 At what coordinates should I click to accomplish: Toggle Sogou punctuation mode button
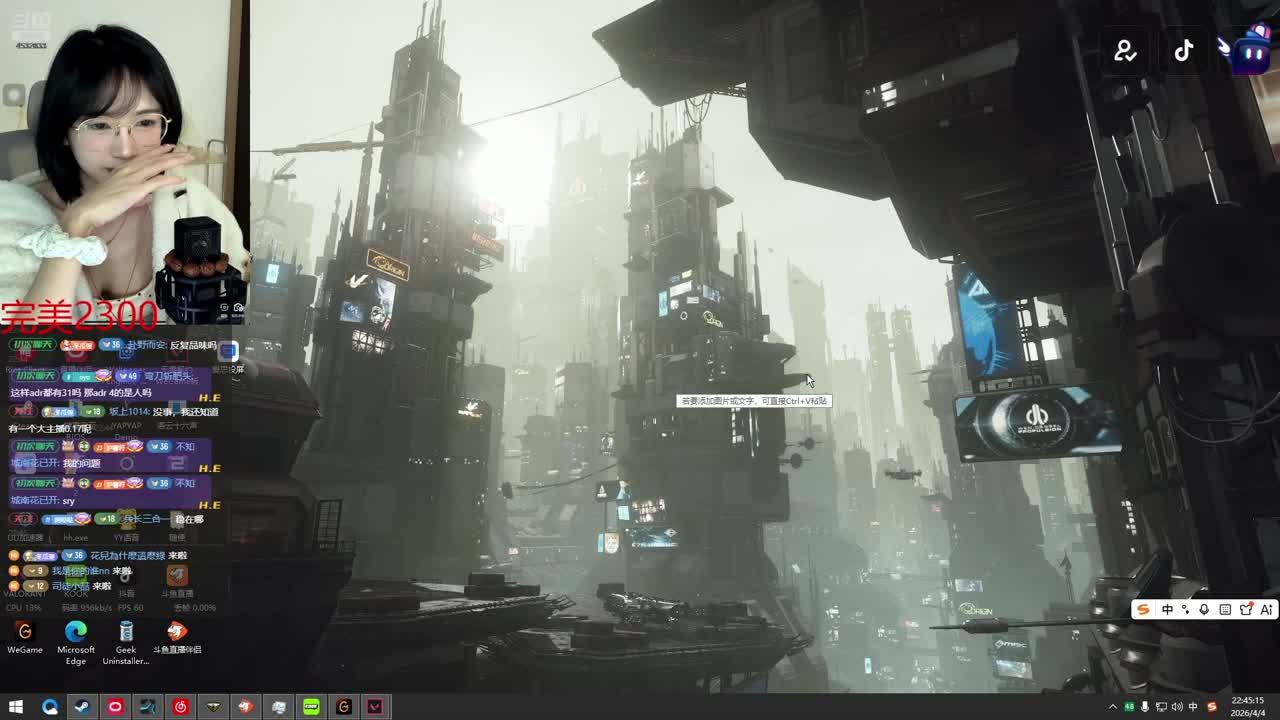[1186, 610]
